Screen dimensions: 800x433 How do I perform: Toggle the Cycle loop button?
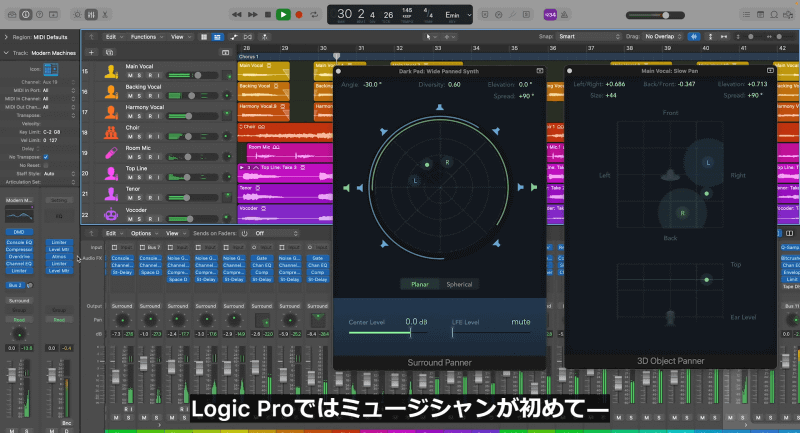click(314, 15)
